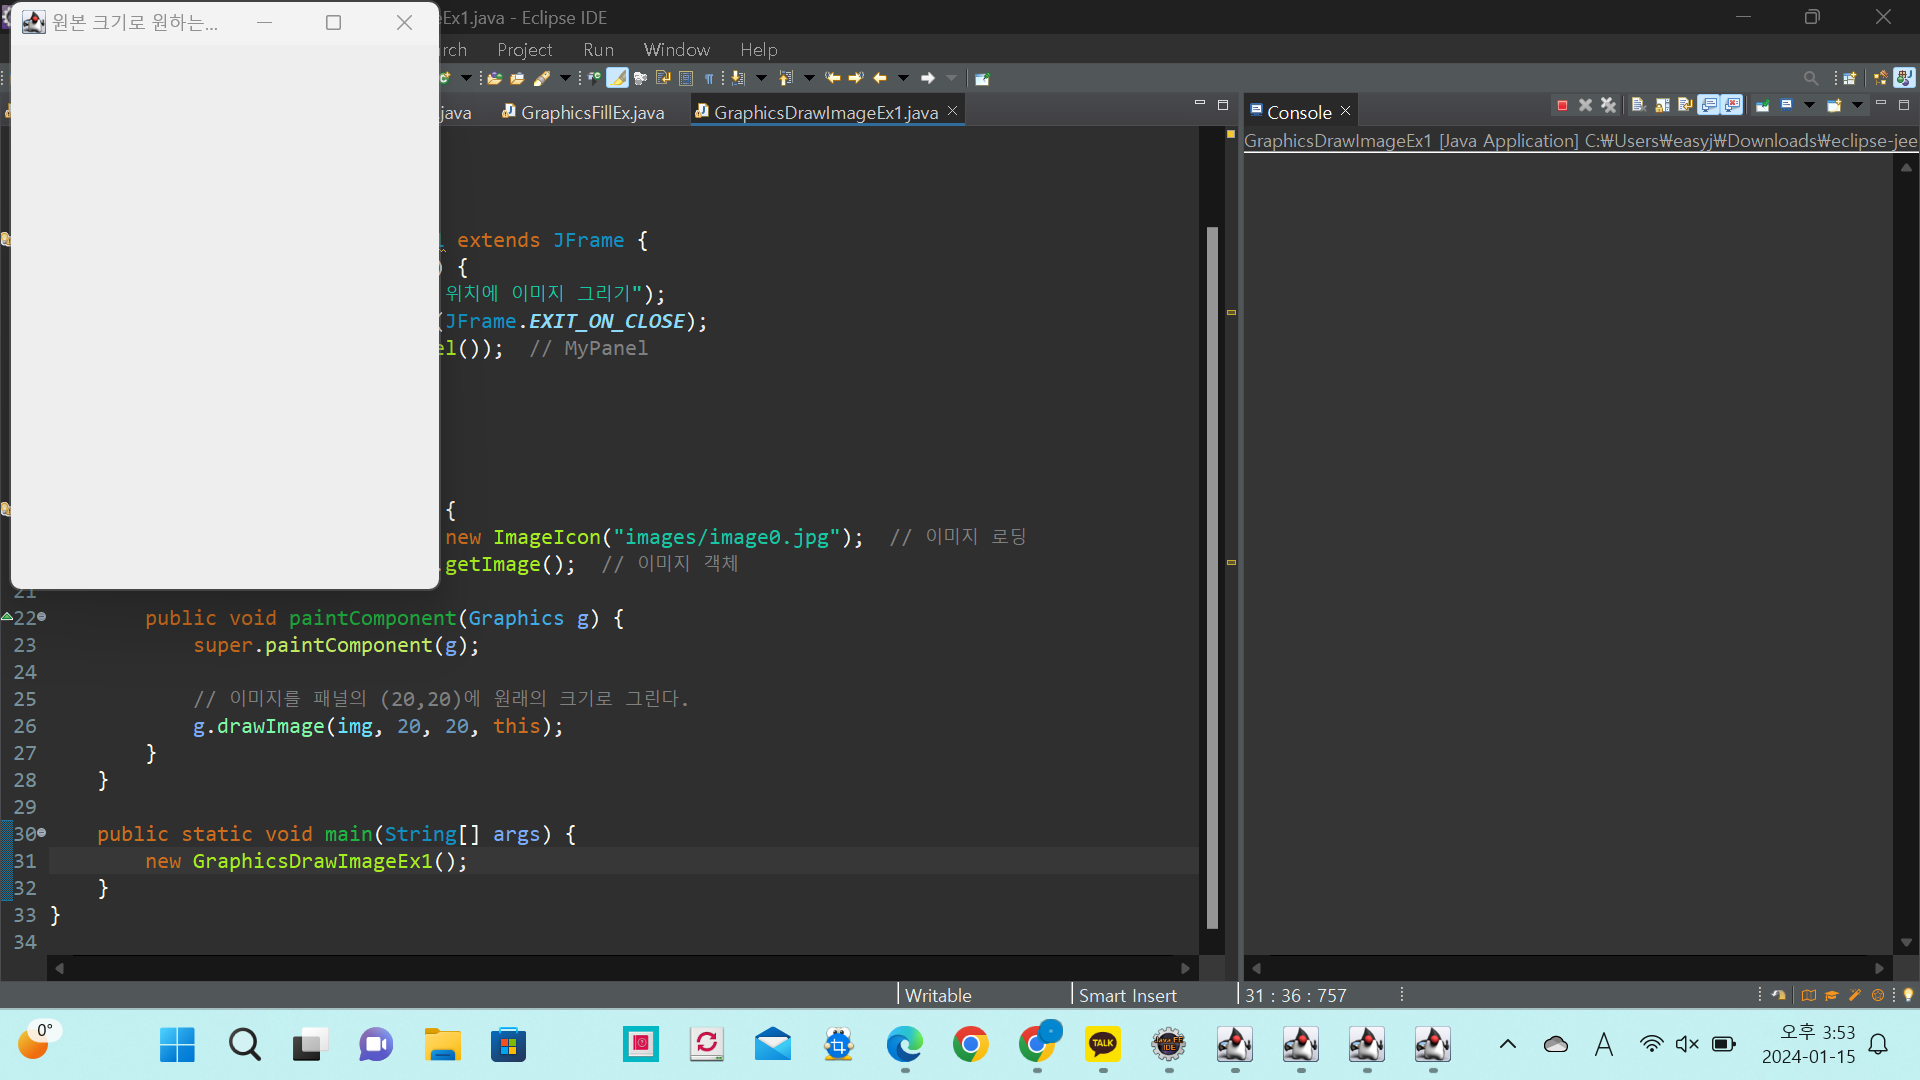Expand the Display Selected Console dropdown
1920x1080 pixels.
tap(1809, 105)
